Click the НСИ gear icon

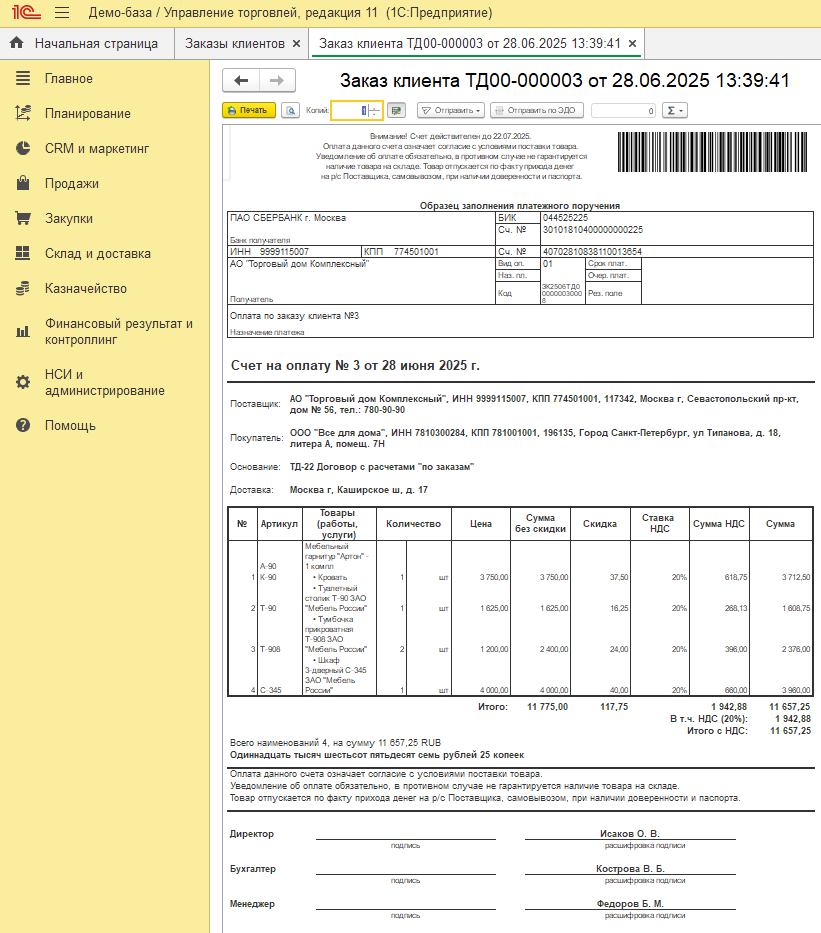23,382
